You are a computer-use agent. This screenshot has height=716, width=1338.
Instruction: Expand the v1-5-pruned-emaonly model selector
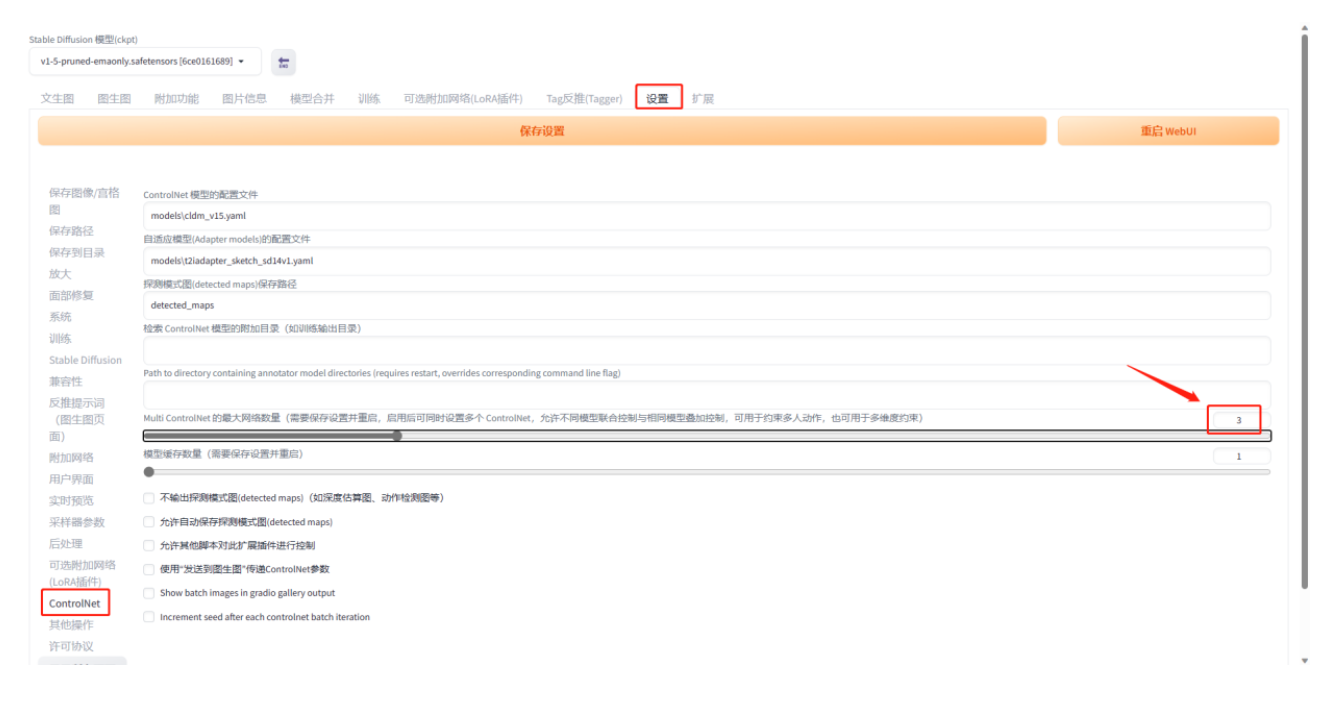tap(145, 62)
